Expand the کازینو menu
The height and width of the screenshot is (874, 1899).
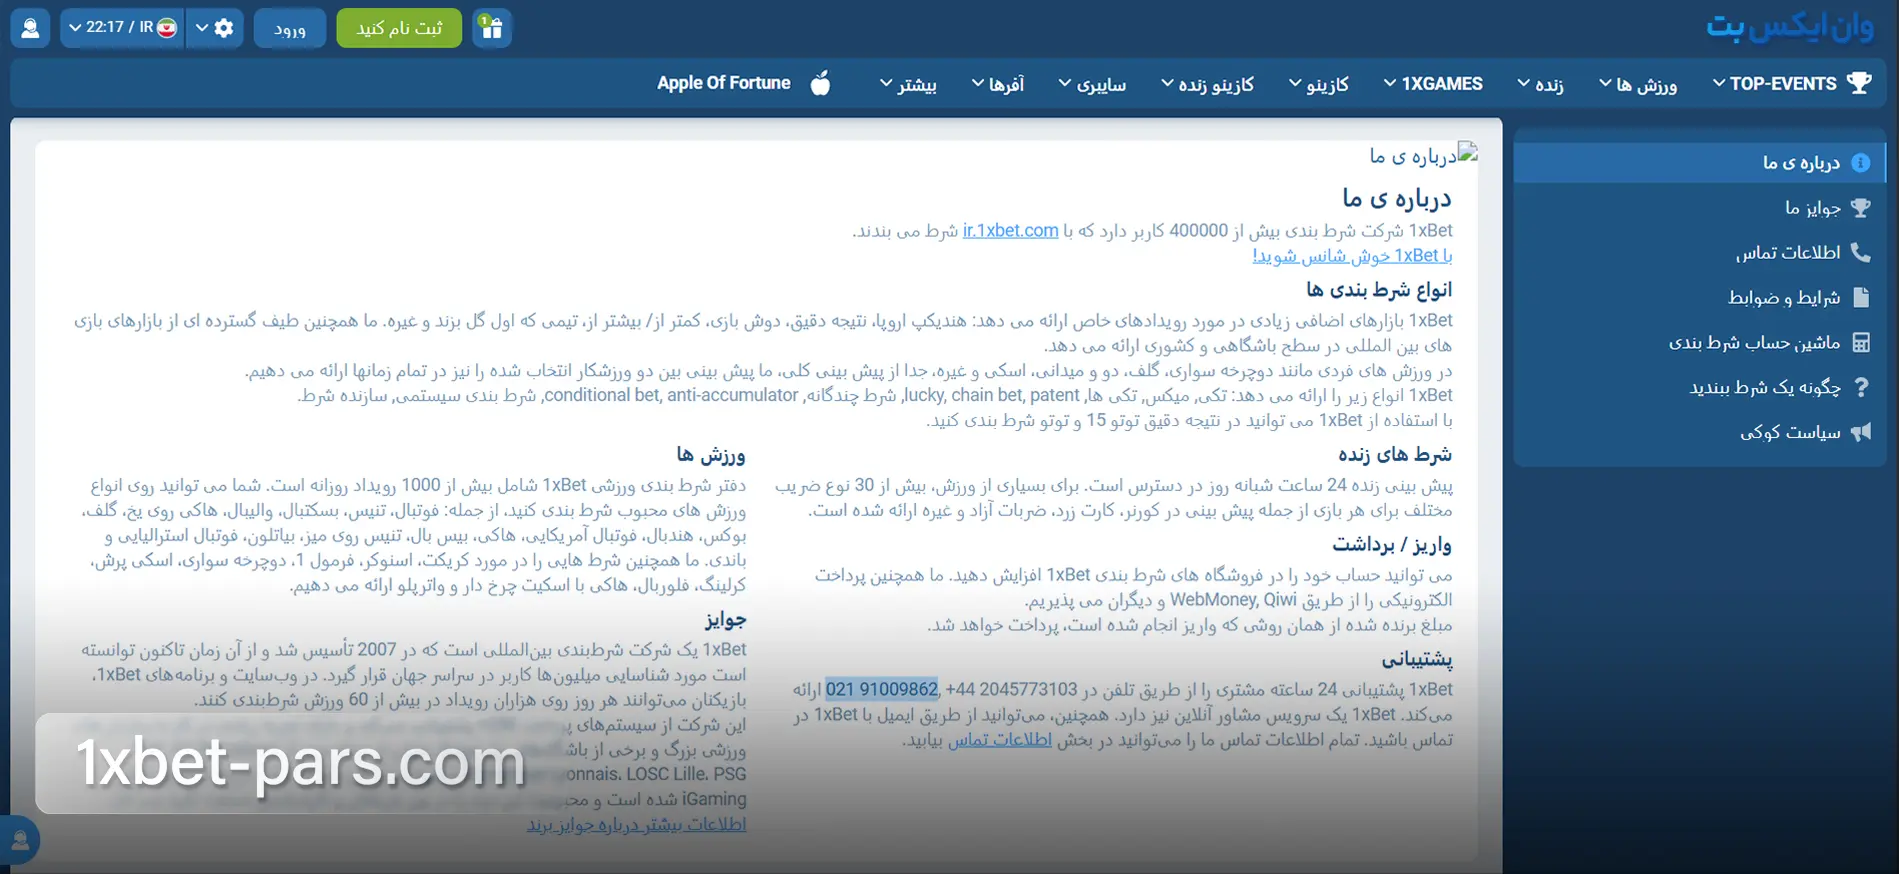point(1318,84)
